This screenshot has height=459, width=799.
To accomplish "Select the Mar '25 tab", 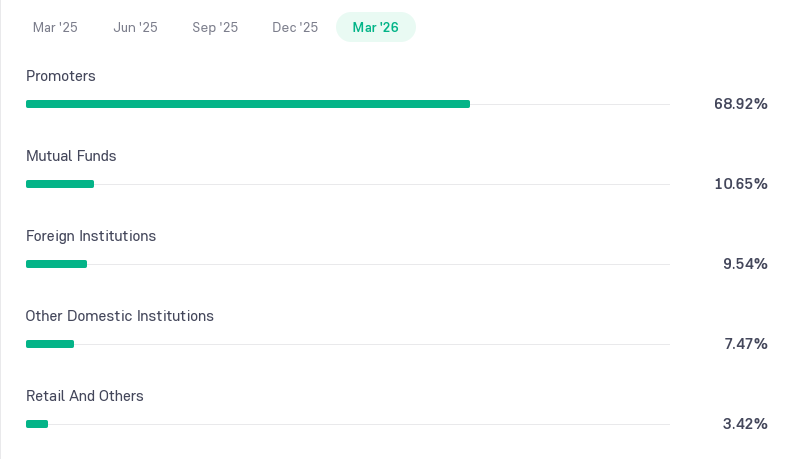I will click(55, 27).
